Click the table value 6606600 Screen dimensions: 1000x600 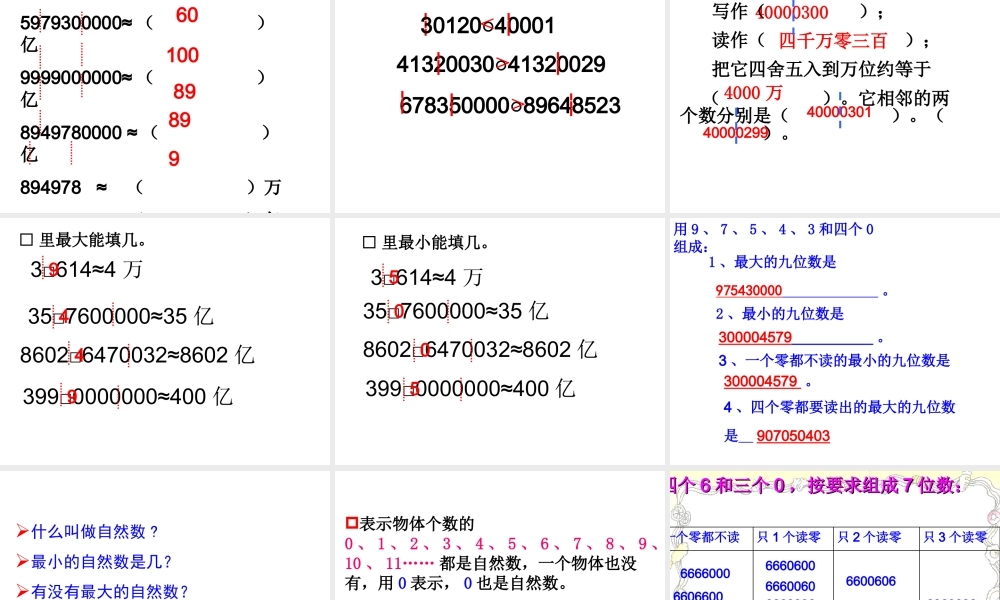click(x=698, y=595)
